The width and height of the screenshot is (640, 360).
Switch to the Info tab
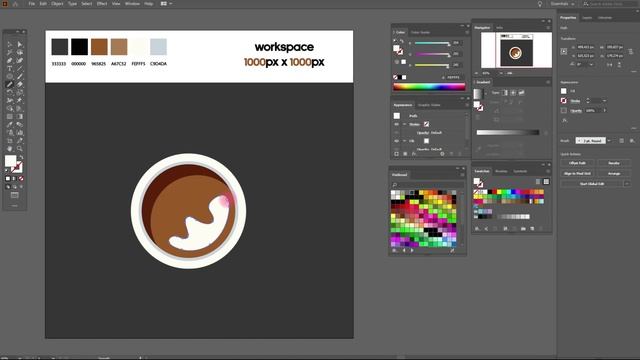[499, 28]
